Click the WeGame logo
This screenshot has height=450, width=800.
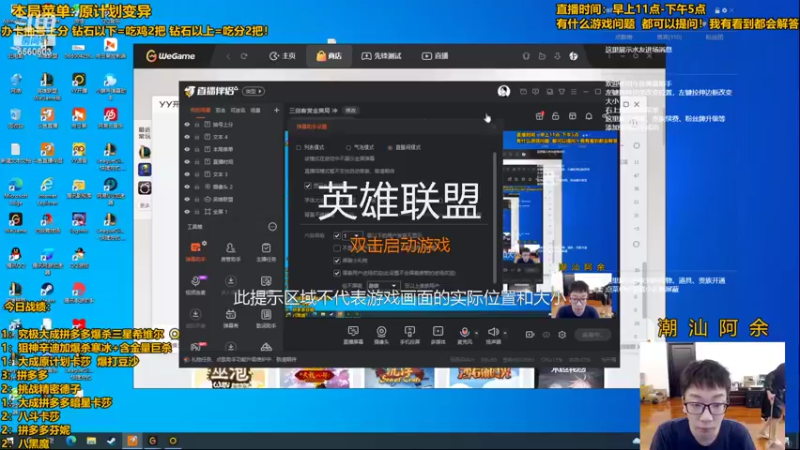(170, 56)
